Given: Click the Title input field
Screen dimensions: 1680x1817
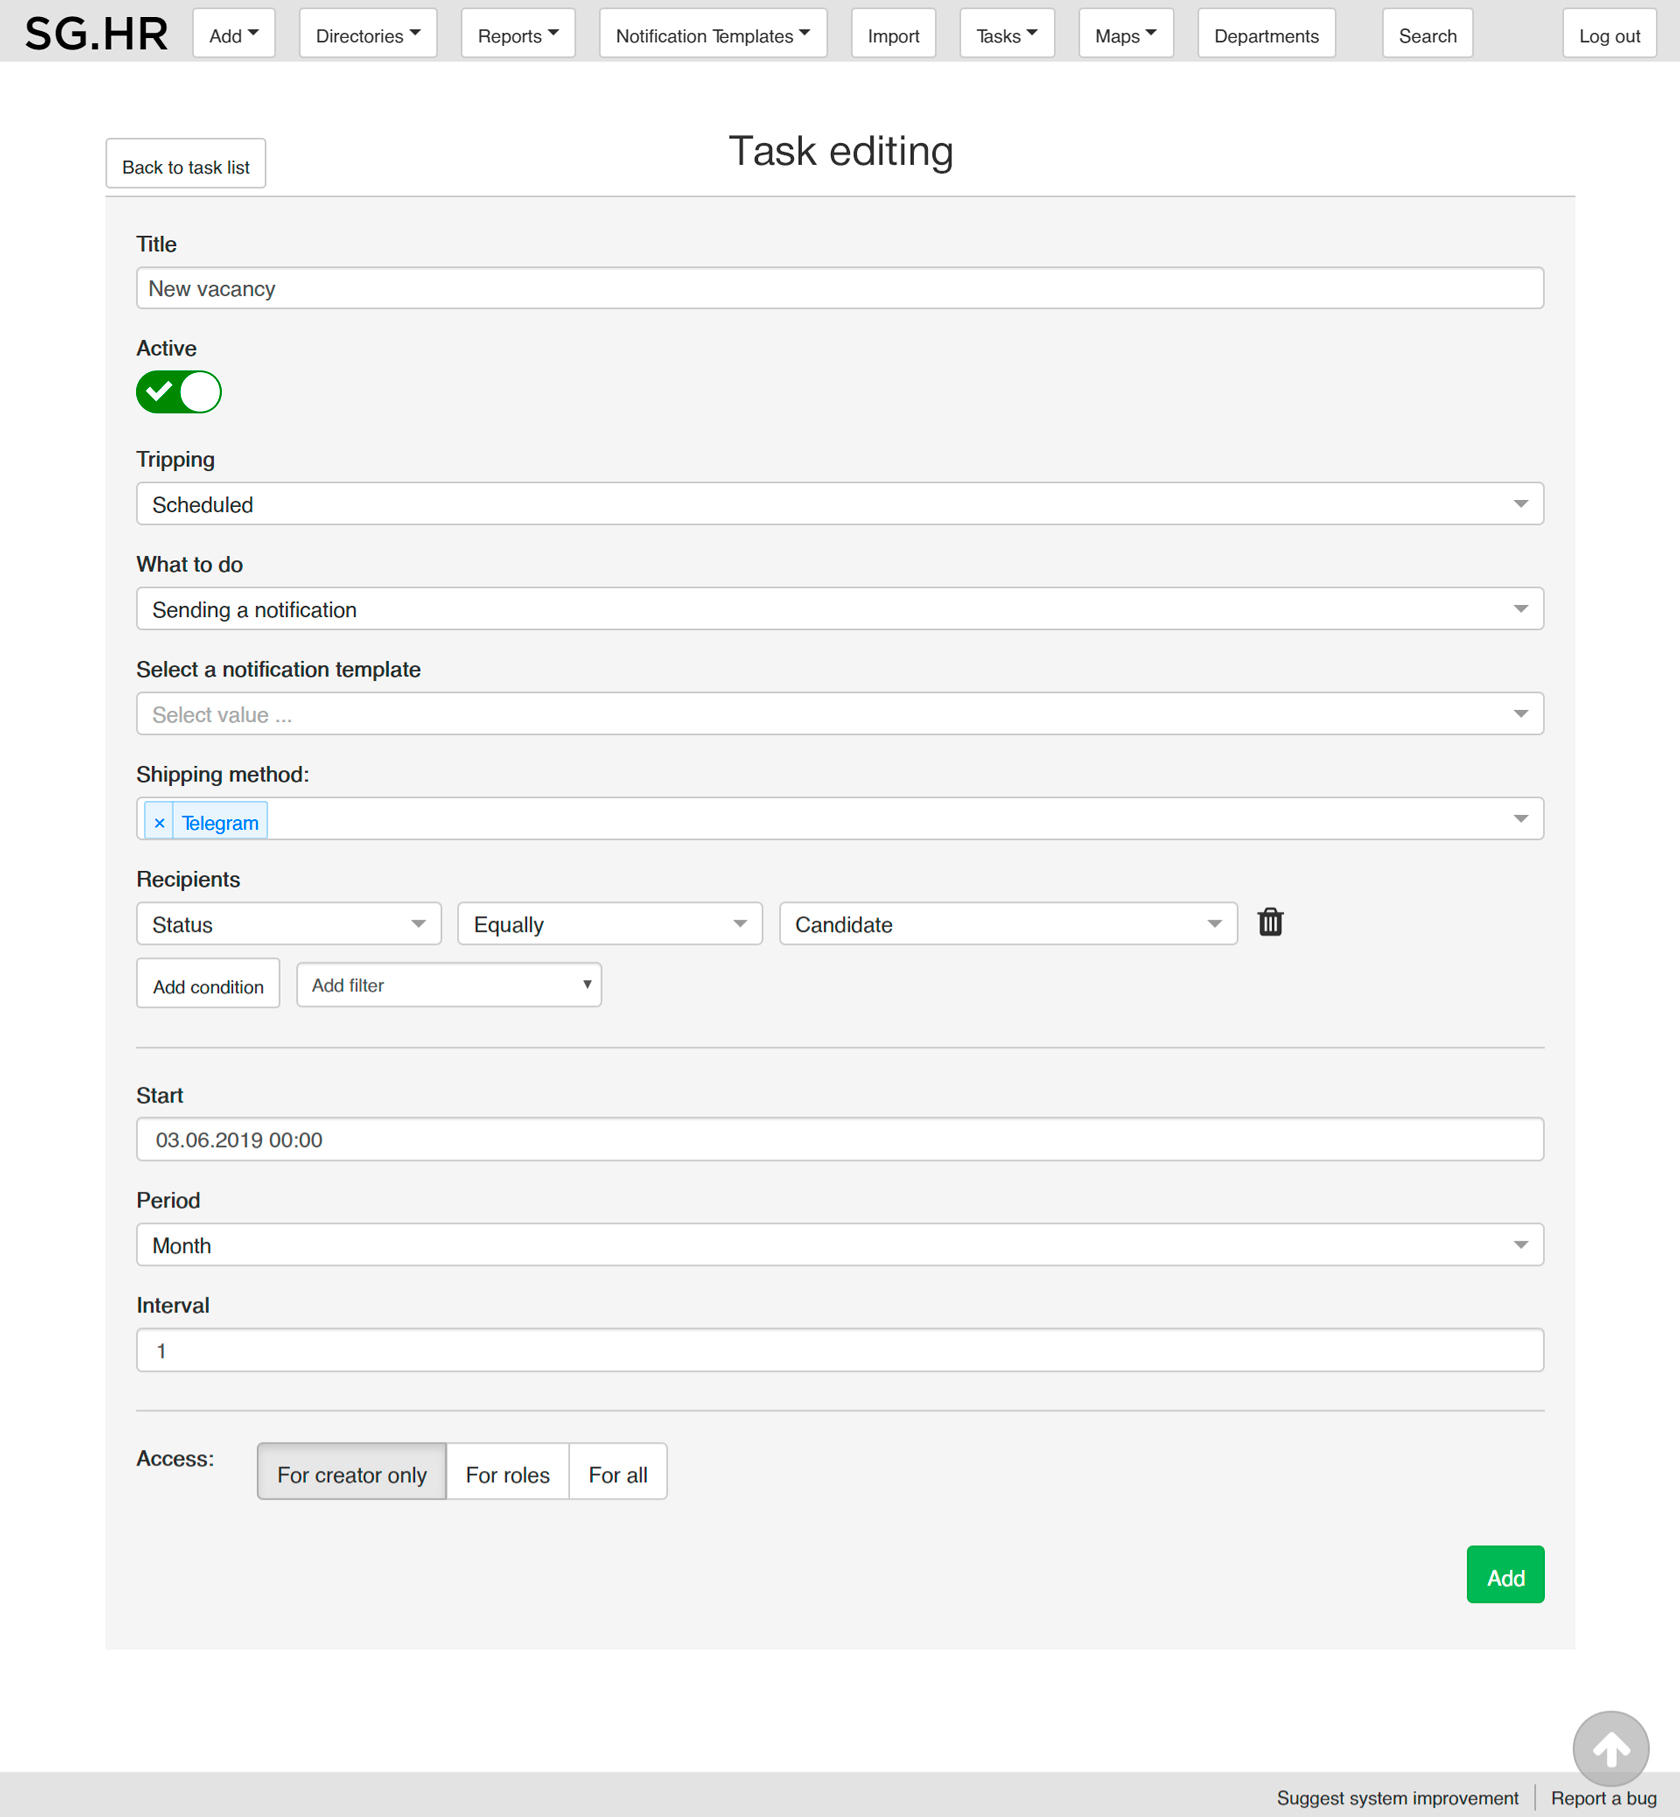Looking at the screenshot, I should pyautogui.click(x=839, y=289).
